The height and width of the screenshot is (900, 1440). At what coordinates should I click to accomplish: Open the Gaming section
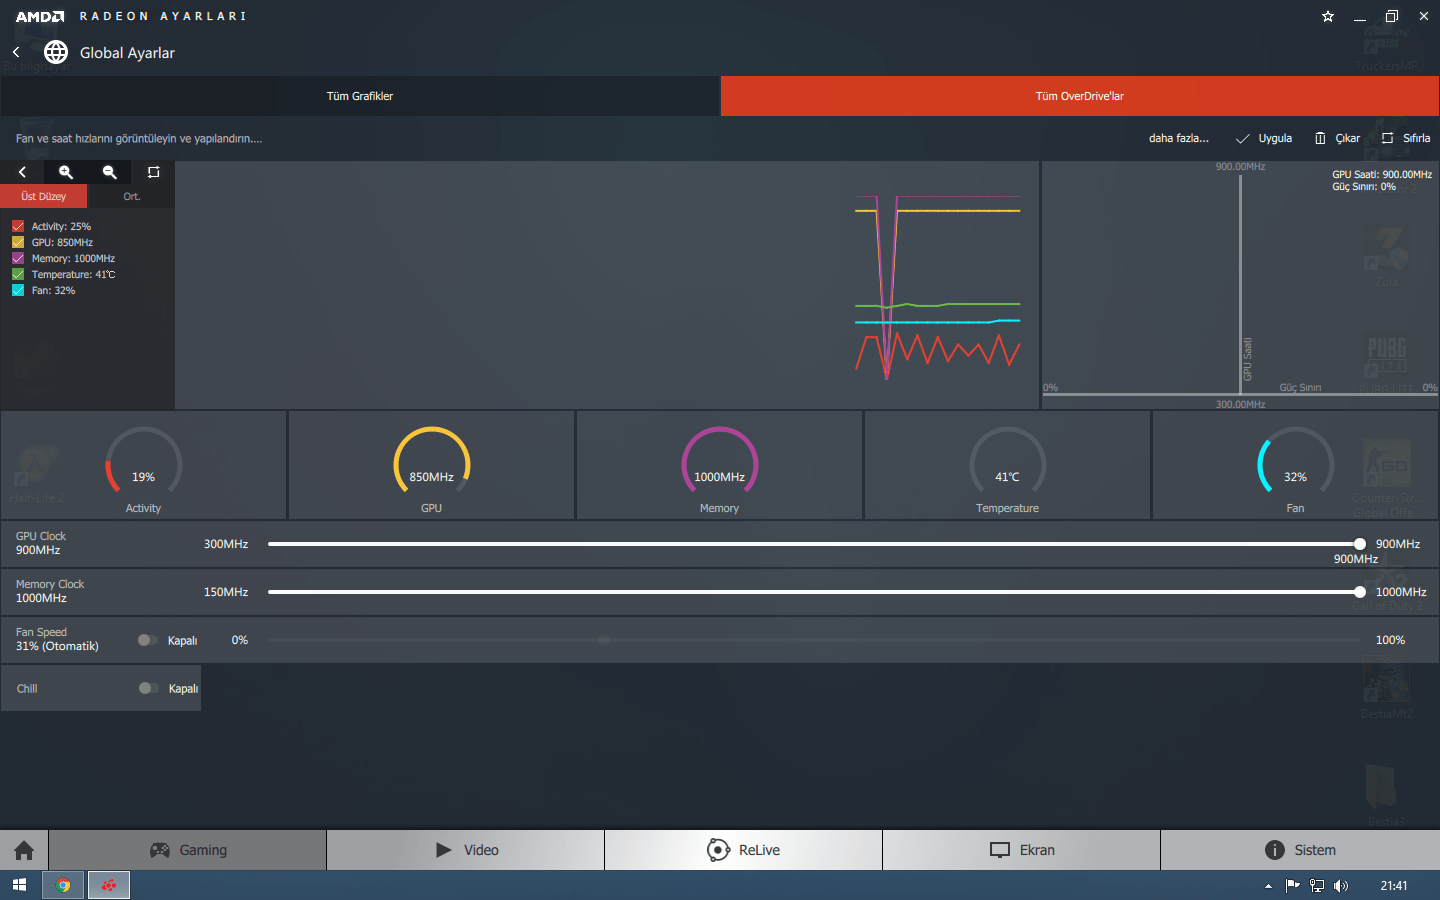[188, 850]
